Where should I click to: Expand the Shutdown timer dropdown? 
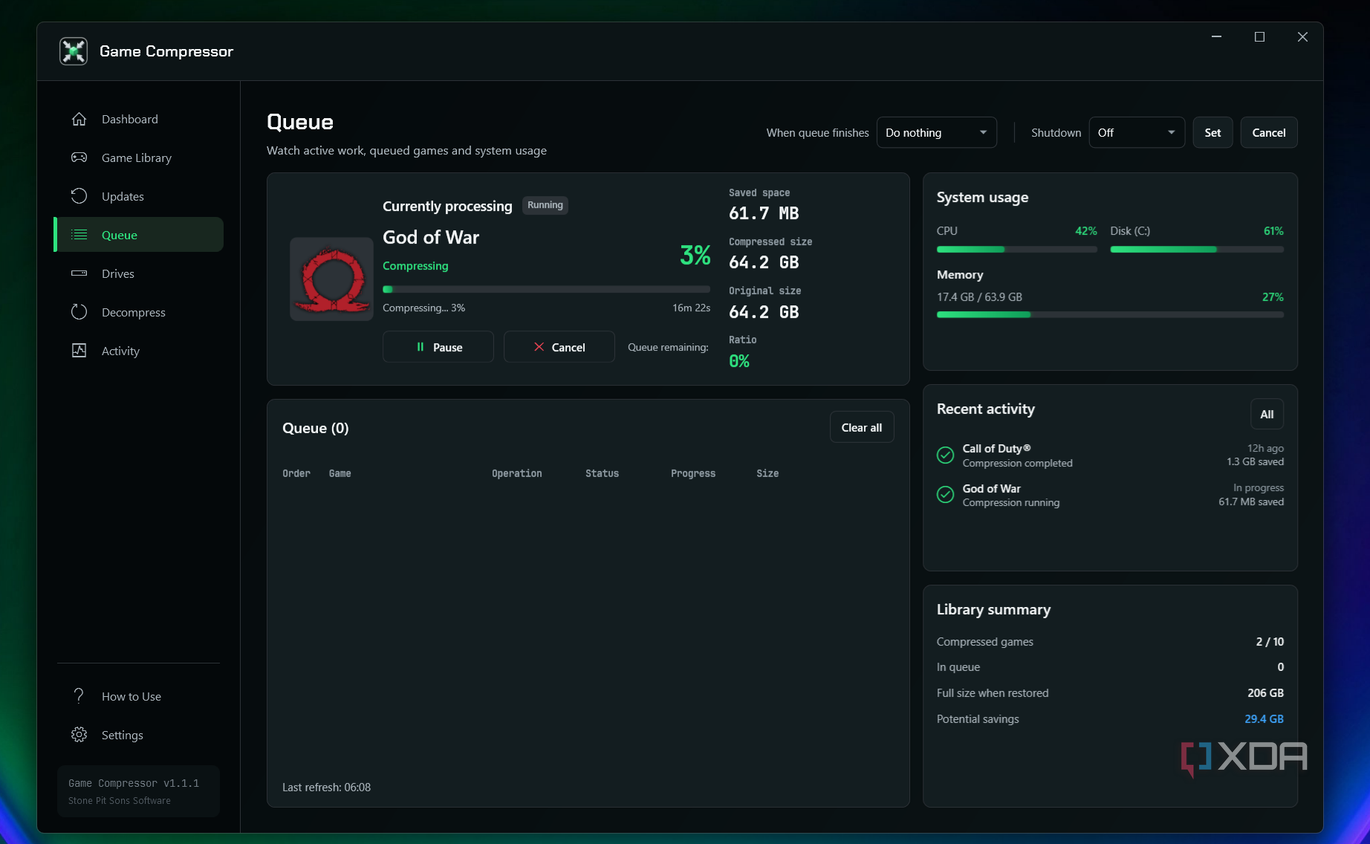1137,133
